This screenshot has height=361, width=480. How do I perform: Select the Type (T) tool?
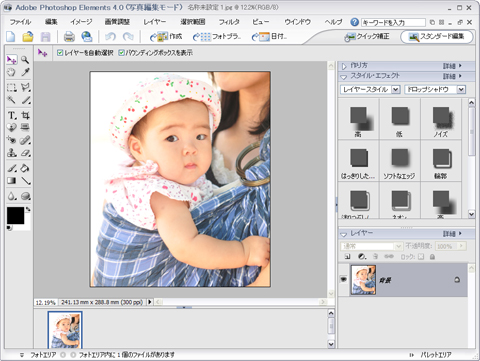point(12,115)
